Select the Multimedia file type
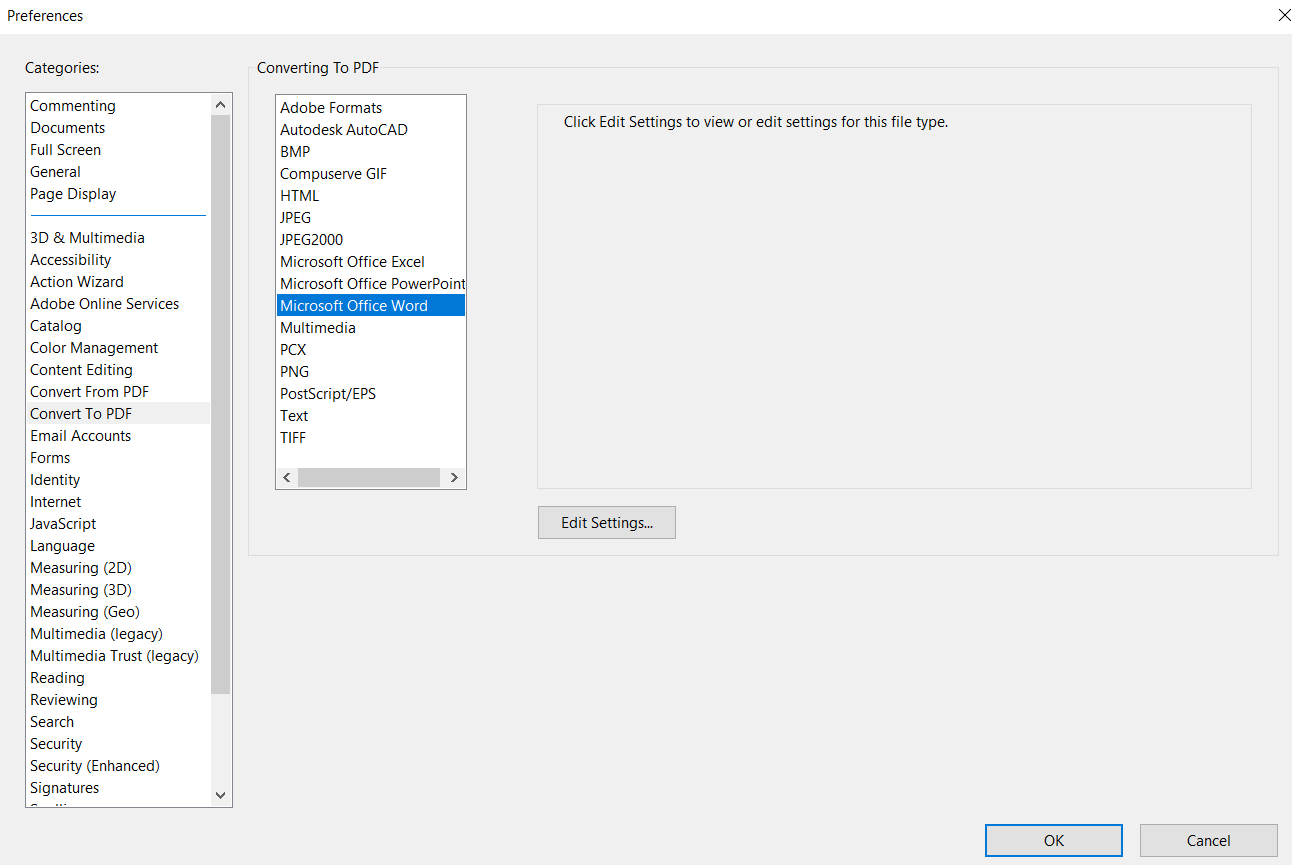 [x=317, y=327]
